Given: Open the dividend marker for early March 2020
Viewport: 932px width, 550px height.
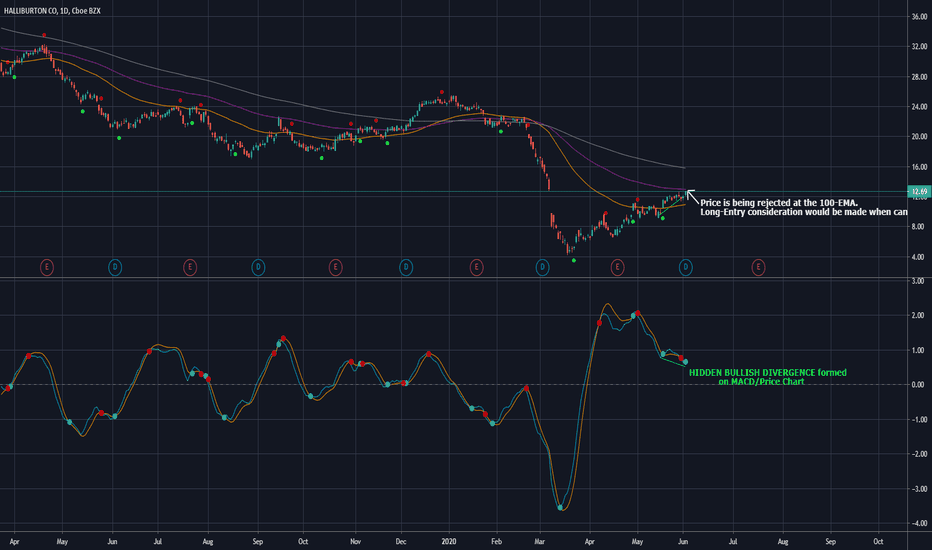Looking at the screenshot, I should point(542,268).
